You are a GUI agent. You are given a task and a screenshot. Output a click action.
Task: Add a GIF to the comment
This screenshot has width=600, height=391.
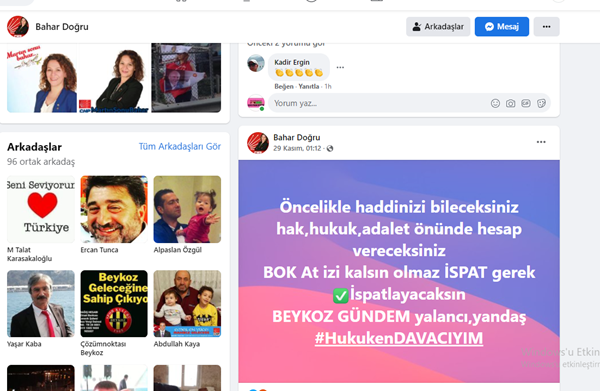(x=526, y=103)
